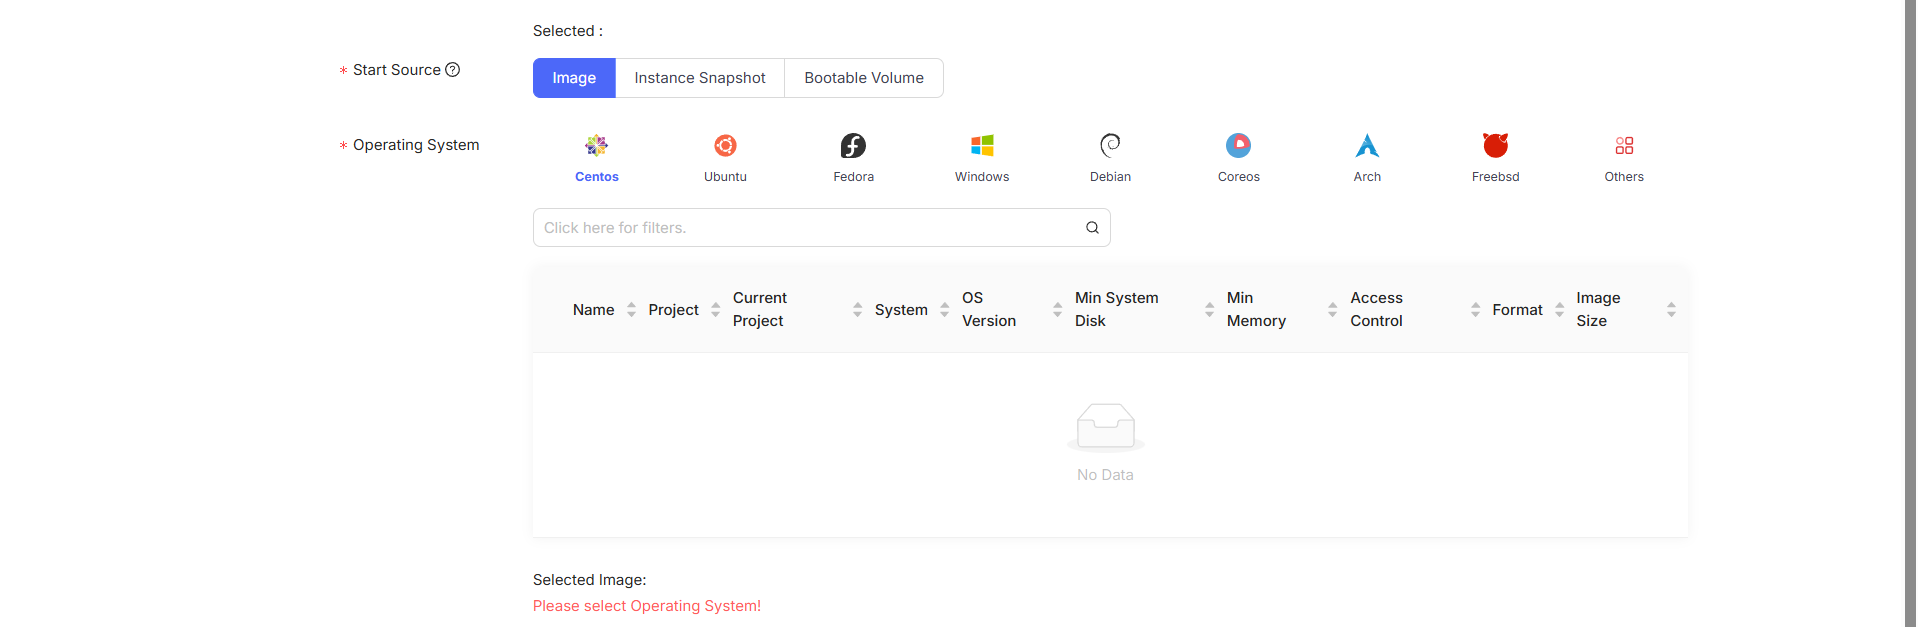Click the 'Selected Image:' label
The width and height of the screenshot is (1918, 627).
click(589, 580)
